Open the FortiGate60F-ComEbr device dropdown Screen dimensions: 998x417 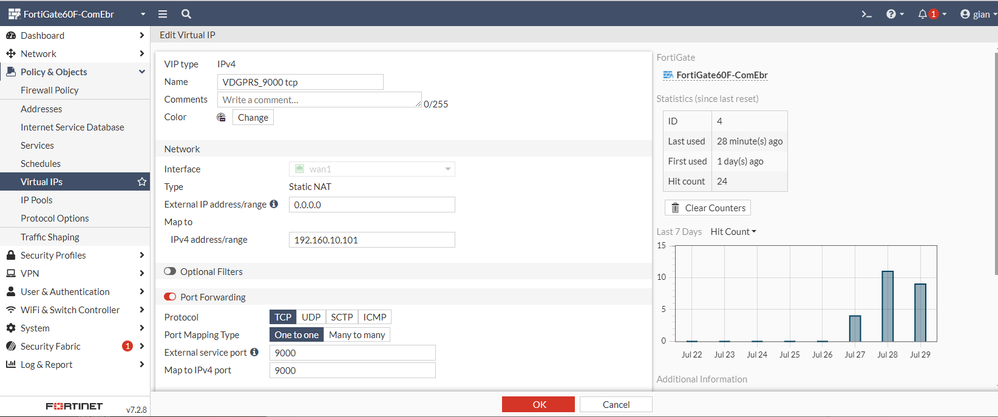[76, 13]
